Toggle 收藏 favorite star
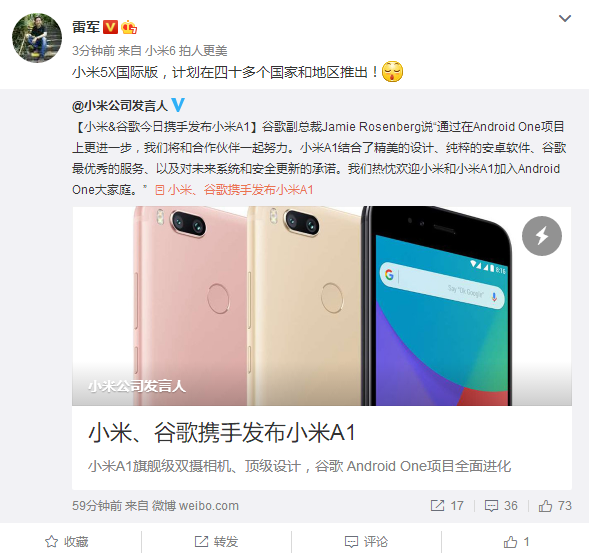This screenshot has width=589, height=555. 66,542
